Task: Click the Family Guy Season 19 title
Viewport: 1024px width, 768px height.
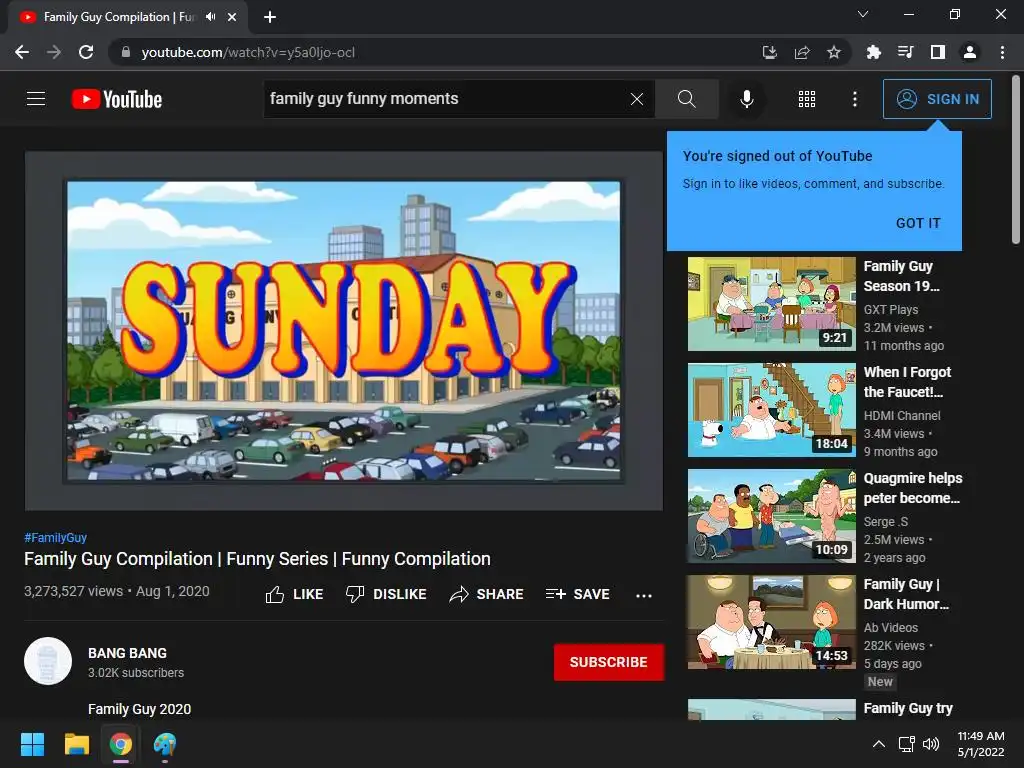Action: point(902,276)
